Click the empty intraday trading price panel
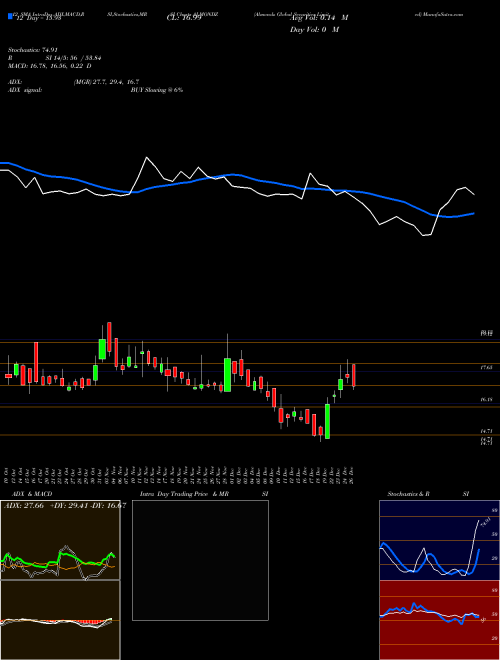 [x=200, y=560]
